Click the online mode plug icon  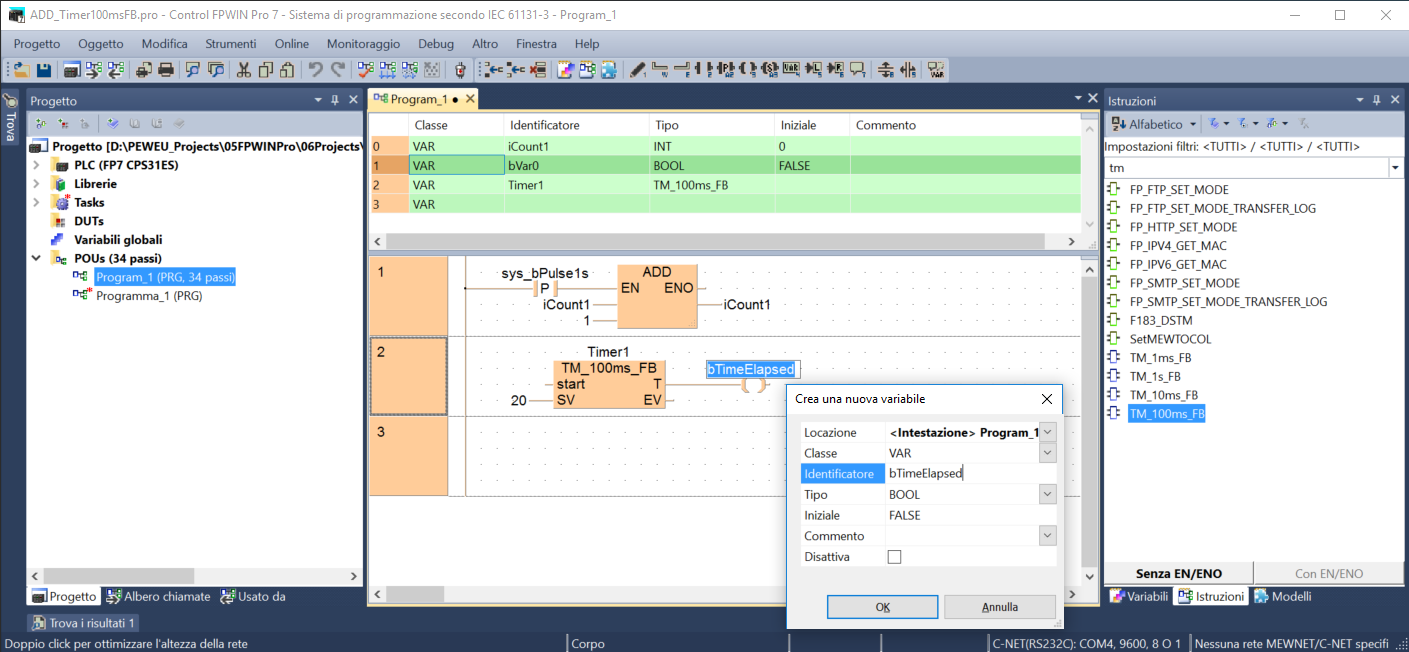[460, 70]
